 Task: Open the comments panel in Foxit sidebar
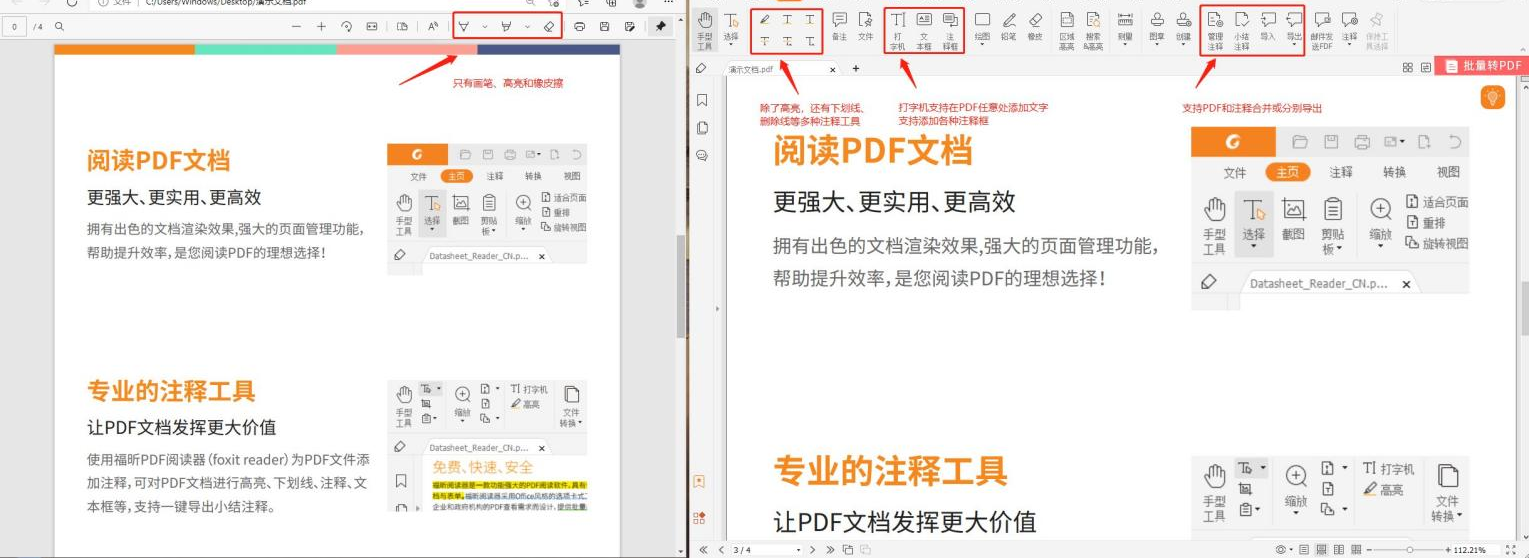point(701,155)
